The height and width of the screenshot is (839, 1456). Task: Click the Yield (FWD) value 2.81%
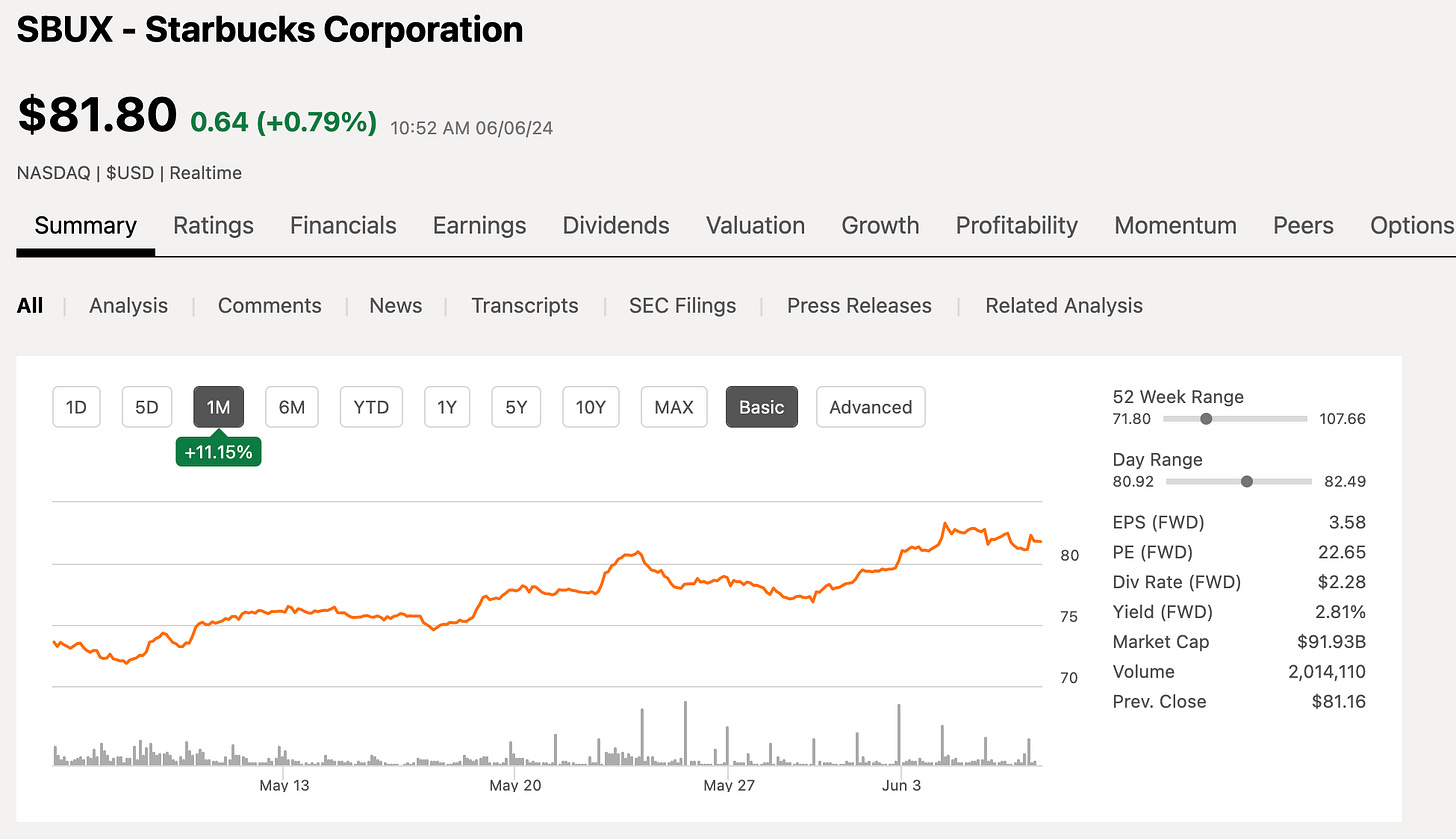point(1342,612)
